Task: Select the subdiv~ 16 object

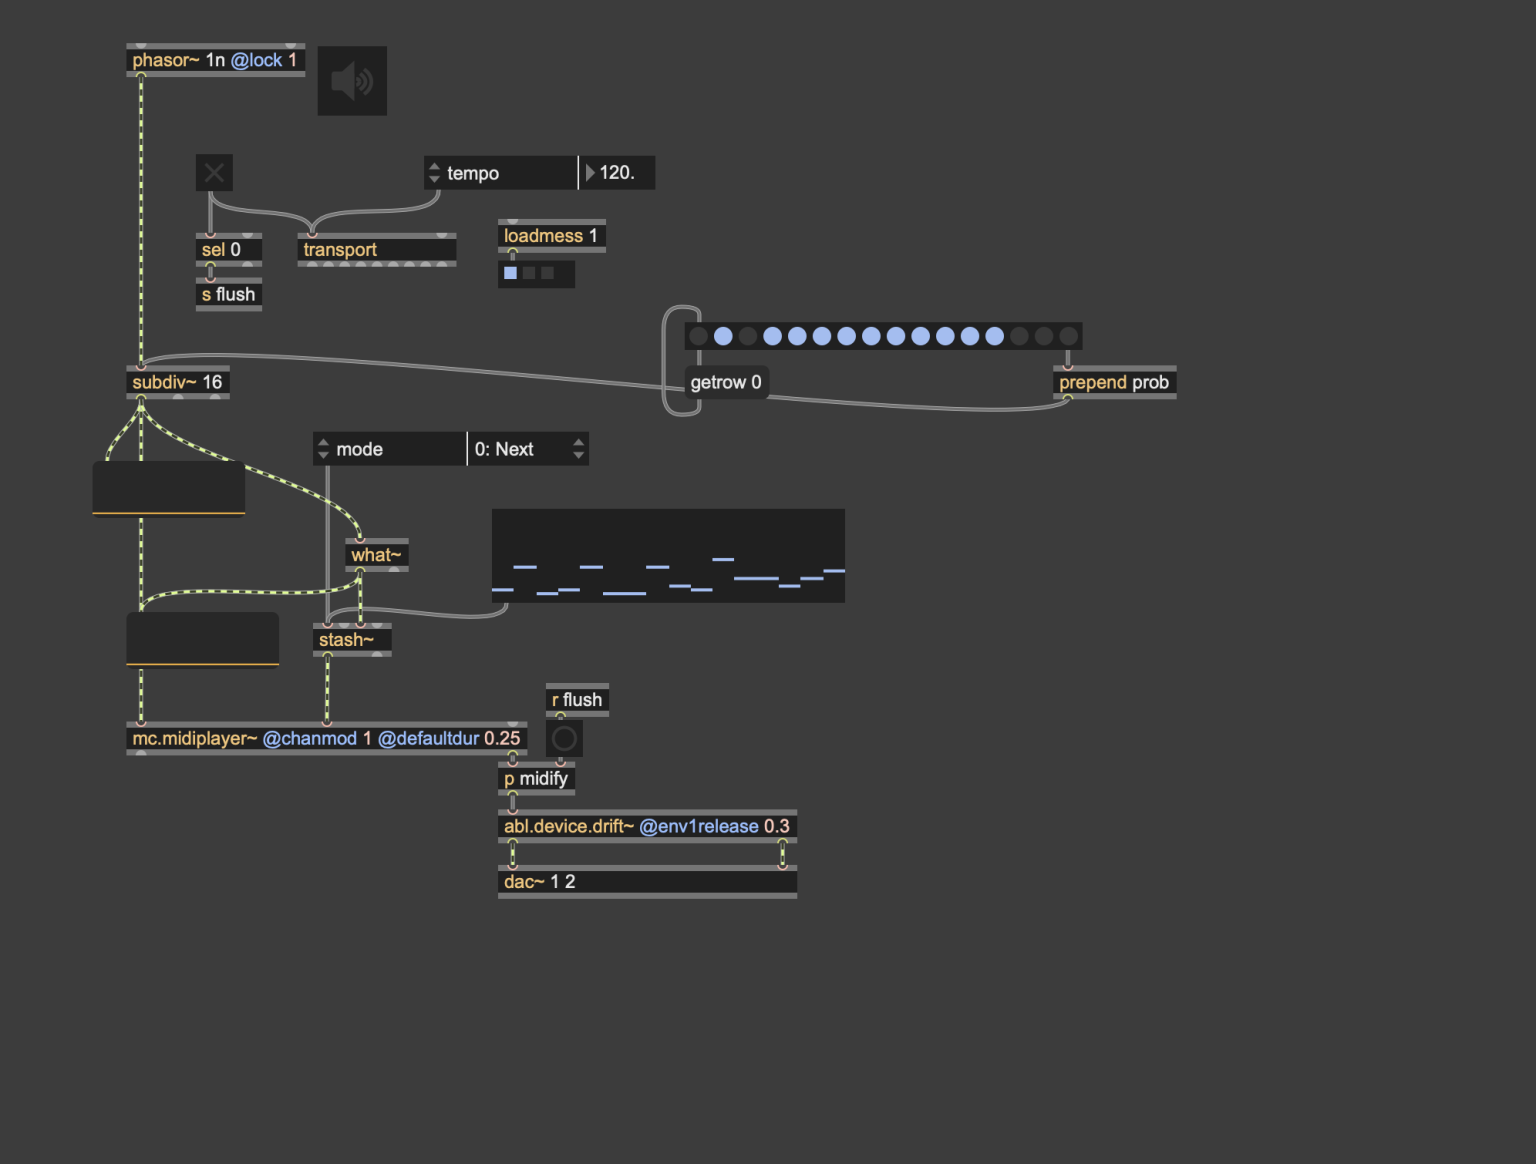Action: (x=178, y=382)
